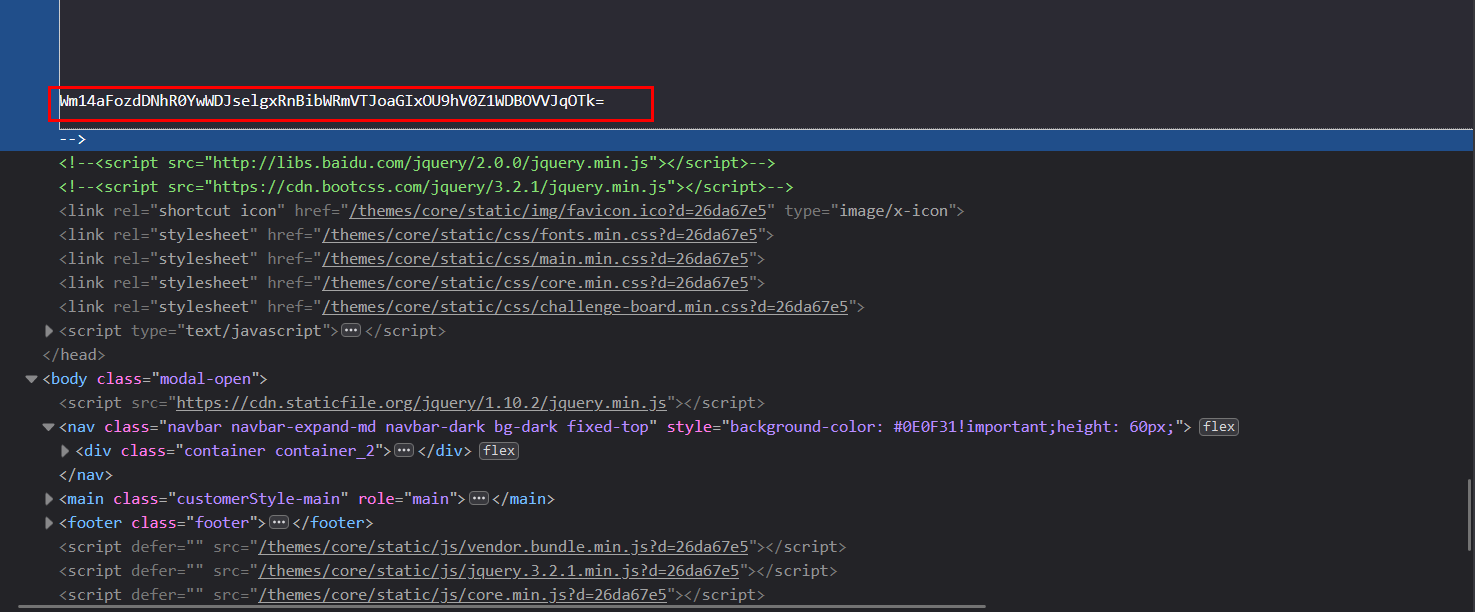The width and height of the screenshot is (1475, 612).
Task: Collapse the body modal-open element
Action: [32, 379]
